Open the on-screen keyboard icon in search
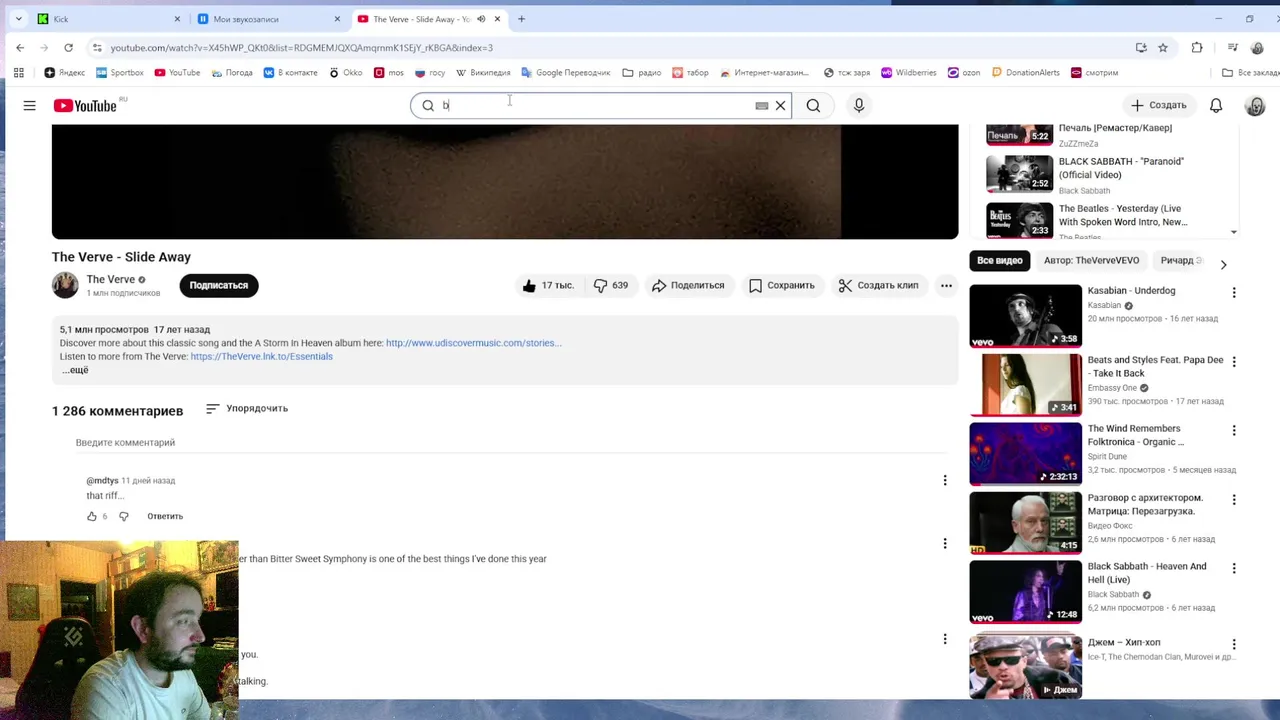The height and width of the screenshot is (720, 1280). (x=762, y=105)
